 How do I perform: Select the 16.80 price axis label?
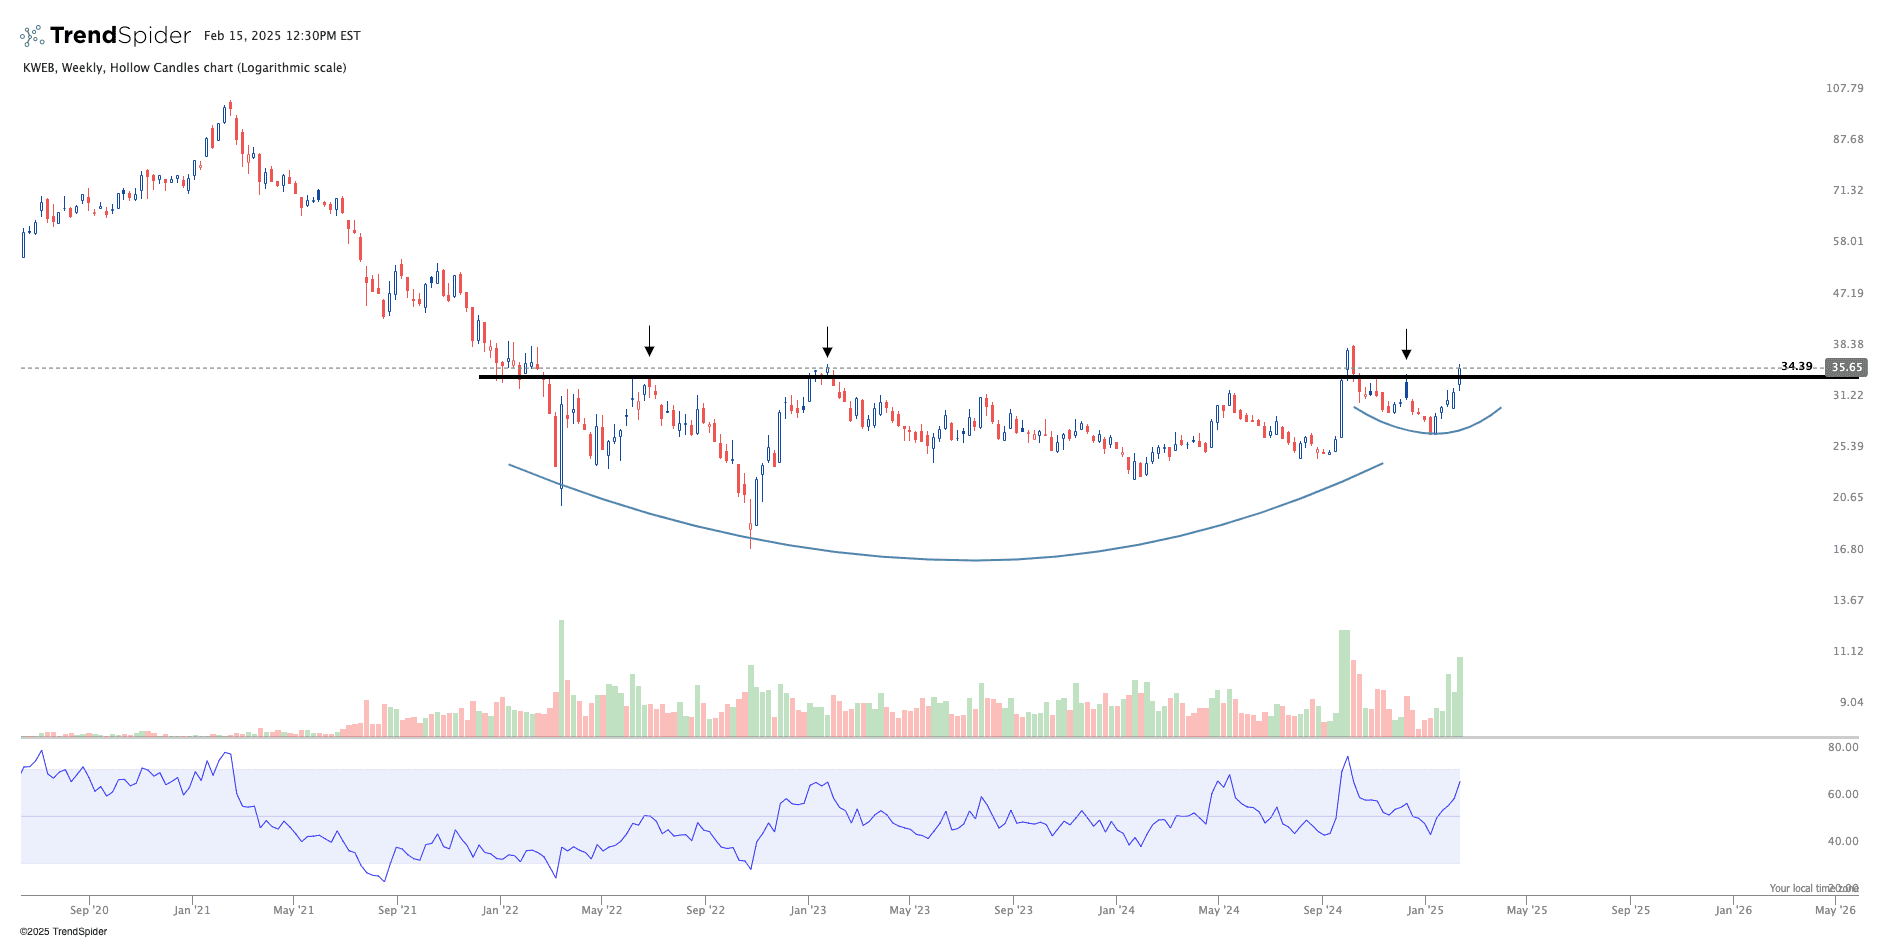[x=1847, y=549]
